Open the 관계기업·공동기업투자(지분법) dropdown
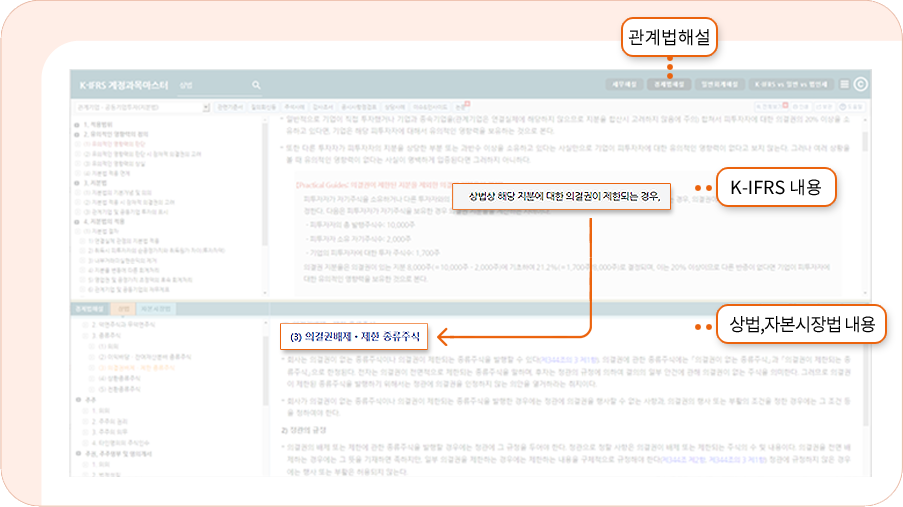This screenshot has width=903, height=507. (x=141, y=105)
